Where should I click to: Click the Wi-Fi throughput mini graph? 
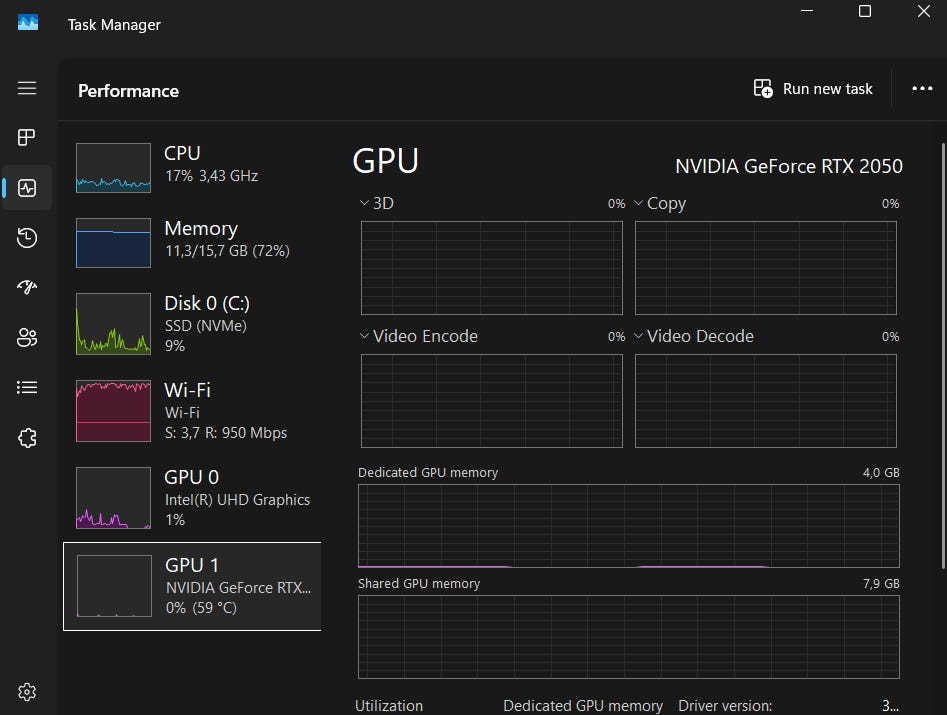113,411
